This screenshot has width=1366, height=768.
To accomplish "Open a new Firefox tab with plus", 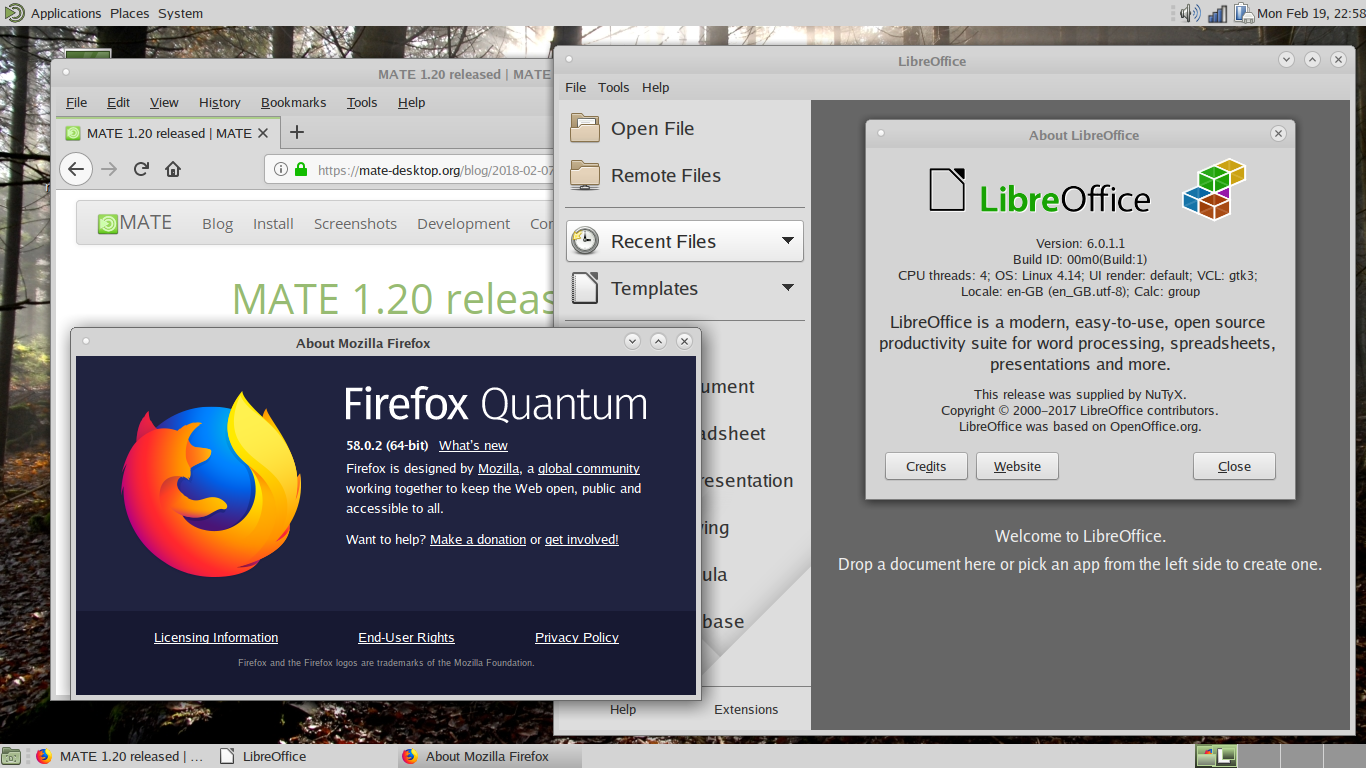I will tap(296, 132).
